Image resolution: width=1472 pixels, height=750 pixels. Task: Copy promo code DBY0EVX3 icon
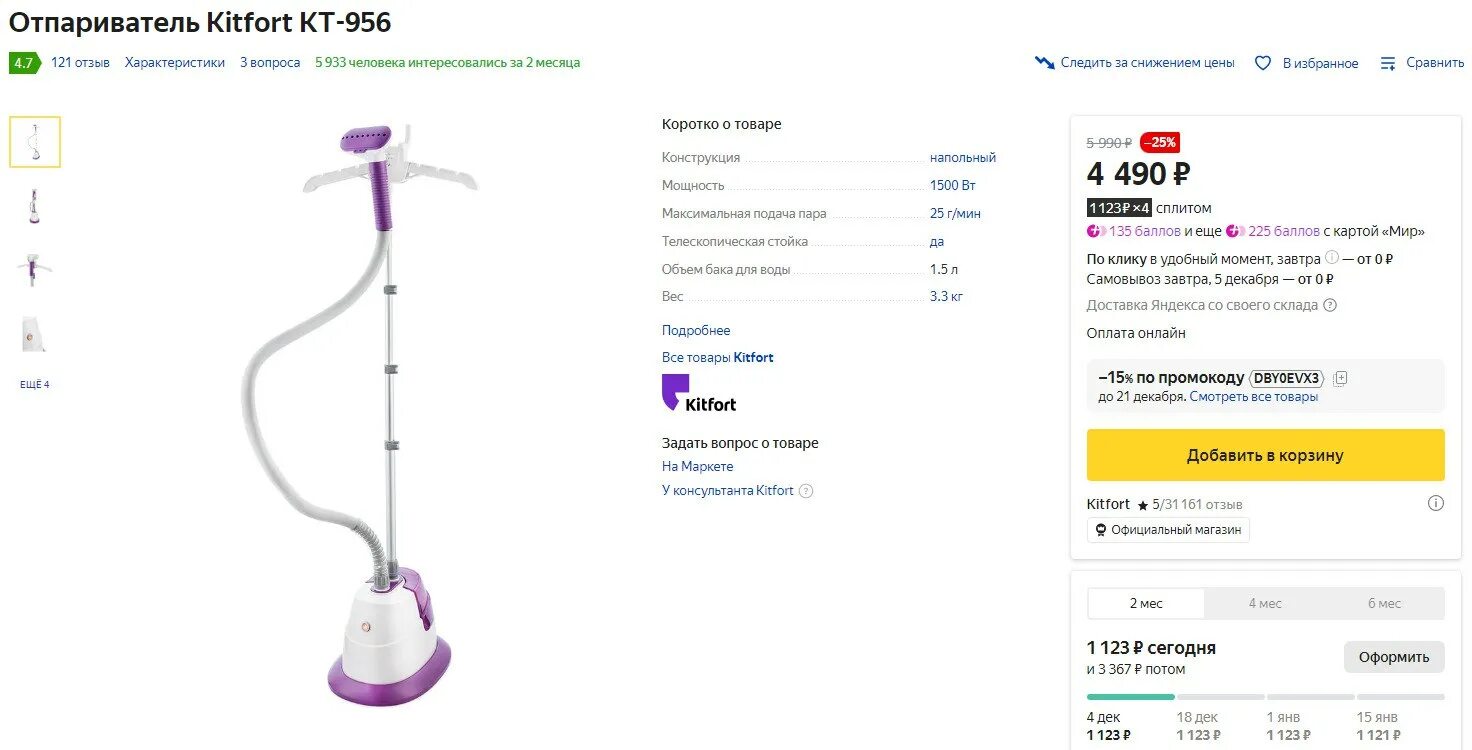click(1341, 378)
